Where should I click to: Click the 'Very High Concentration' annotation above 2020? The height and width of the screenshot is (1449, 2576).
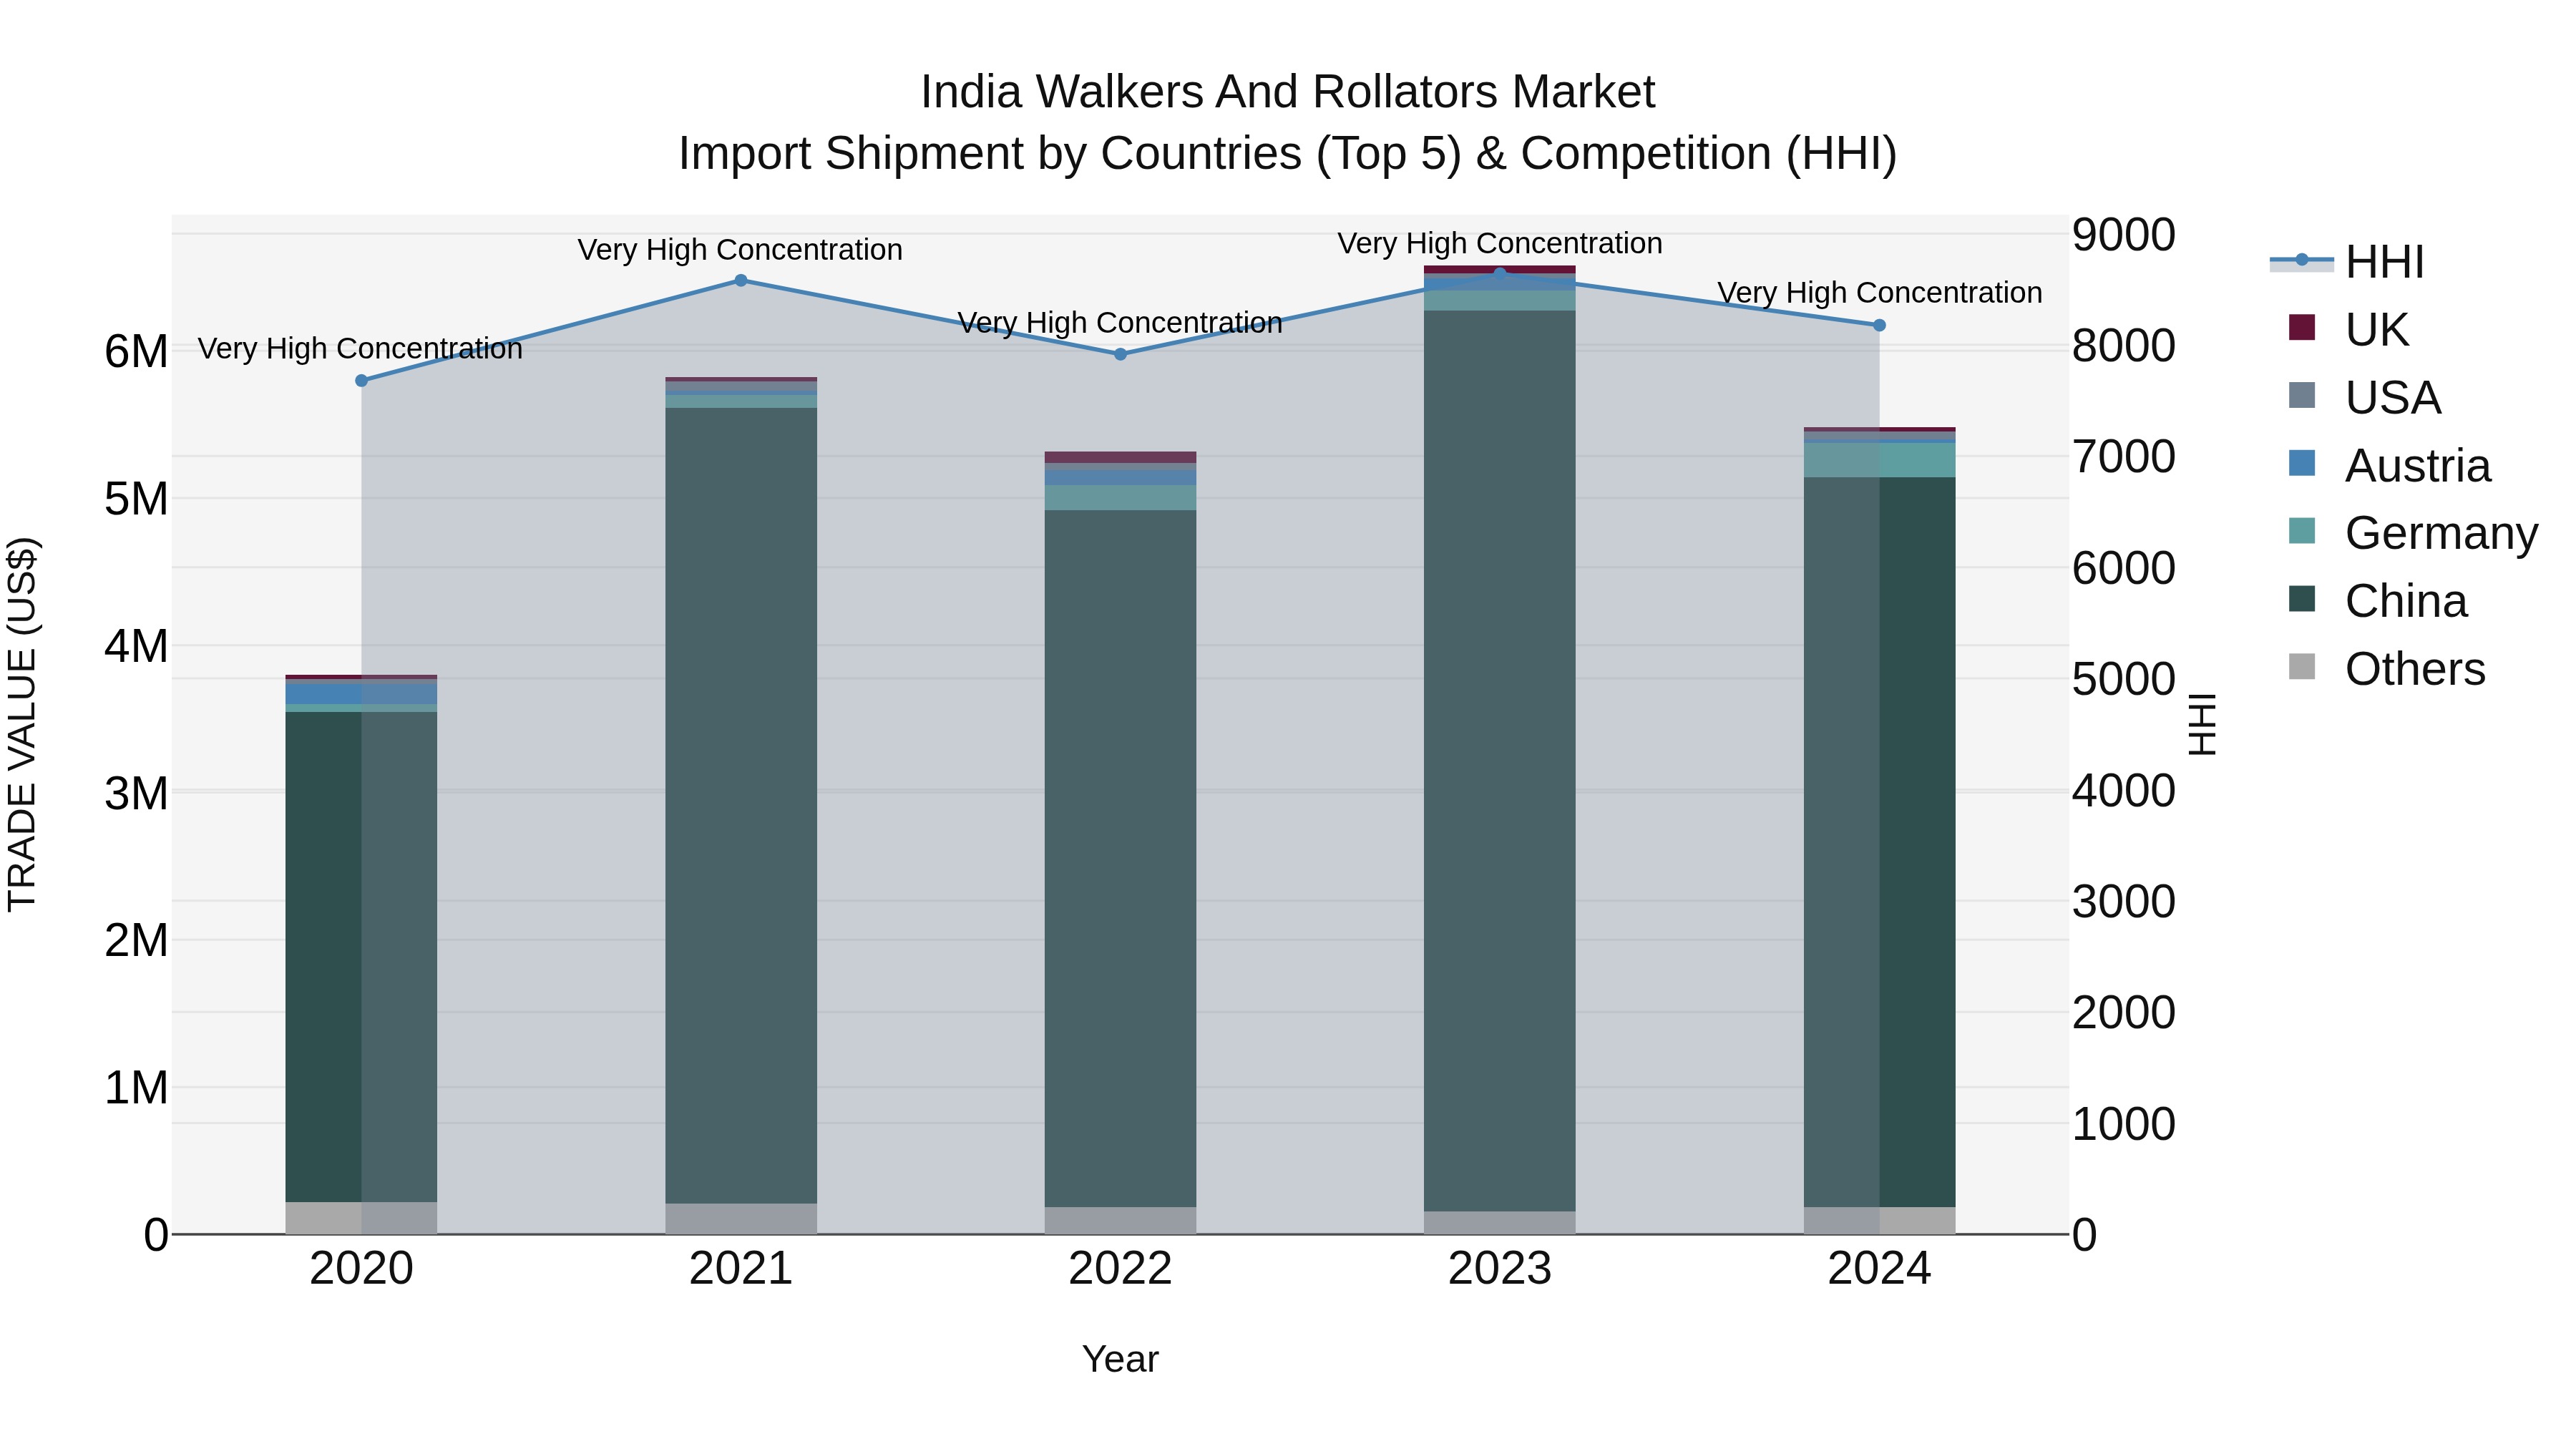pyautogui.click(x=360, y=349)
